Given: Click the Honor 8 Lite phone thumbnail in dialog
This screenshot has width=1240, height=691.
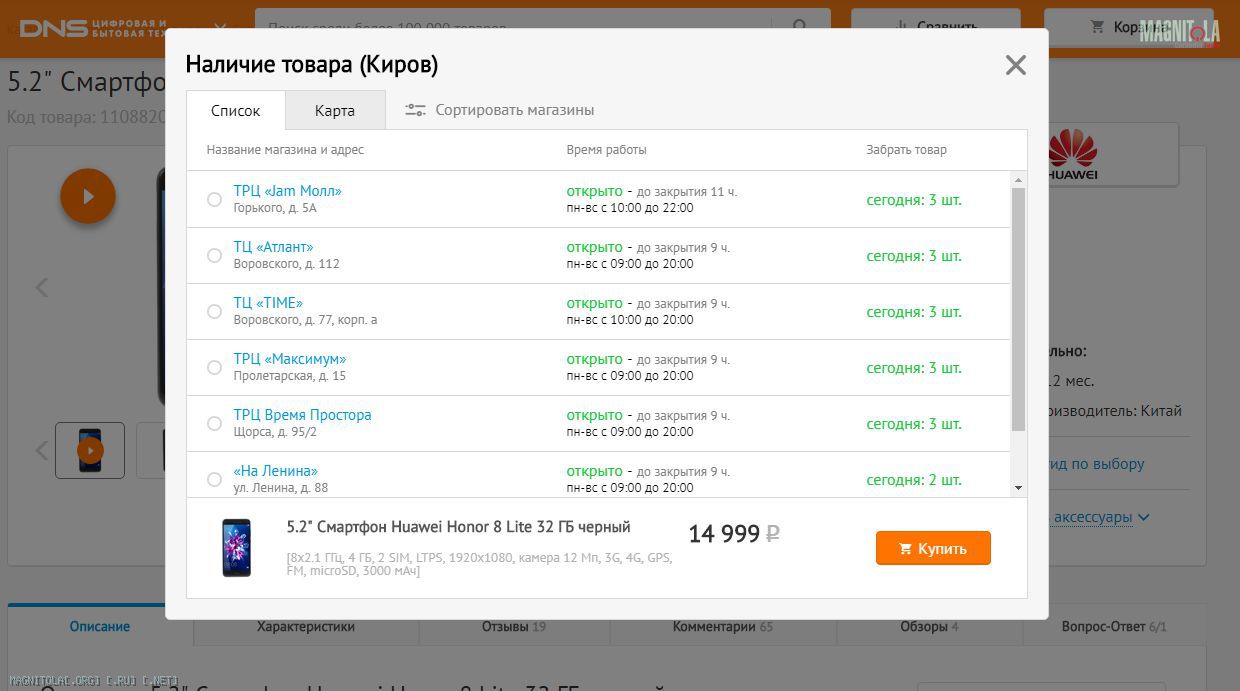Looking at the screenshot, I should [236, 548].
